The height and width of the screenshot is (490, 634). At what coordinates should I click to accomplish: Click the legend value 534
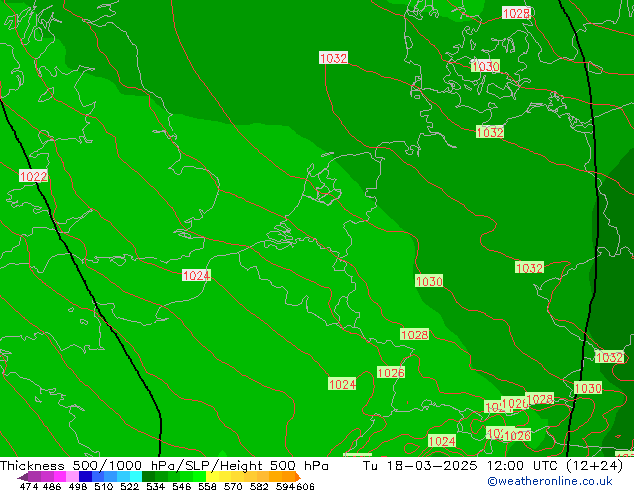[155, 486]
